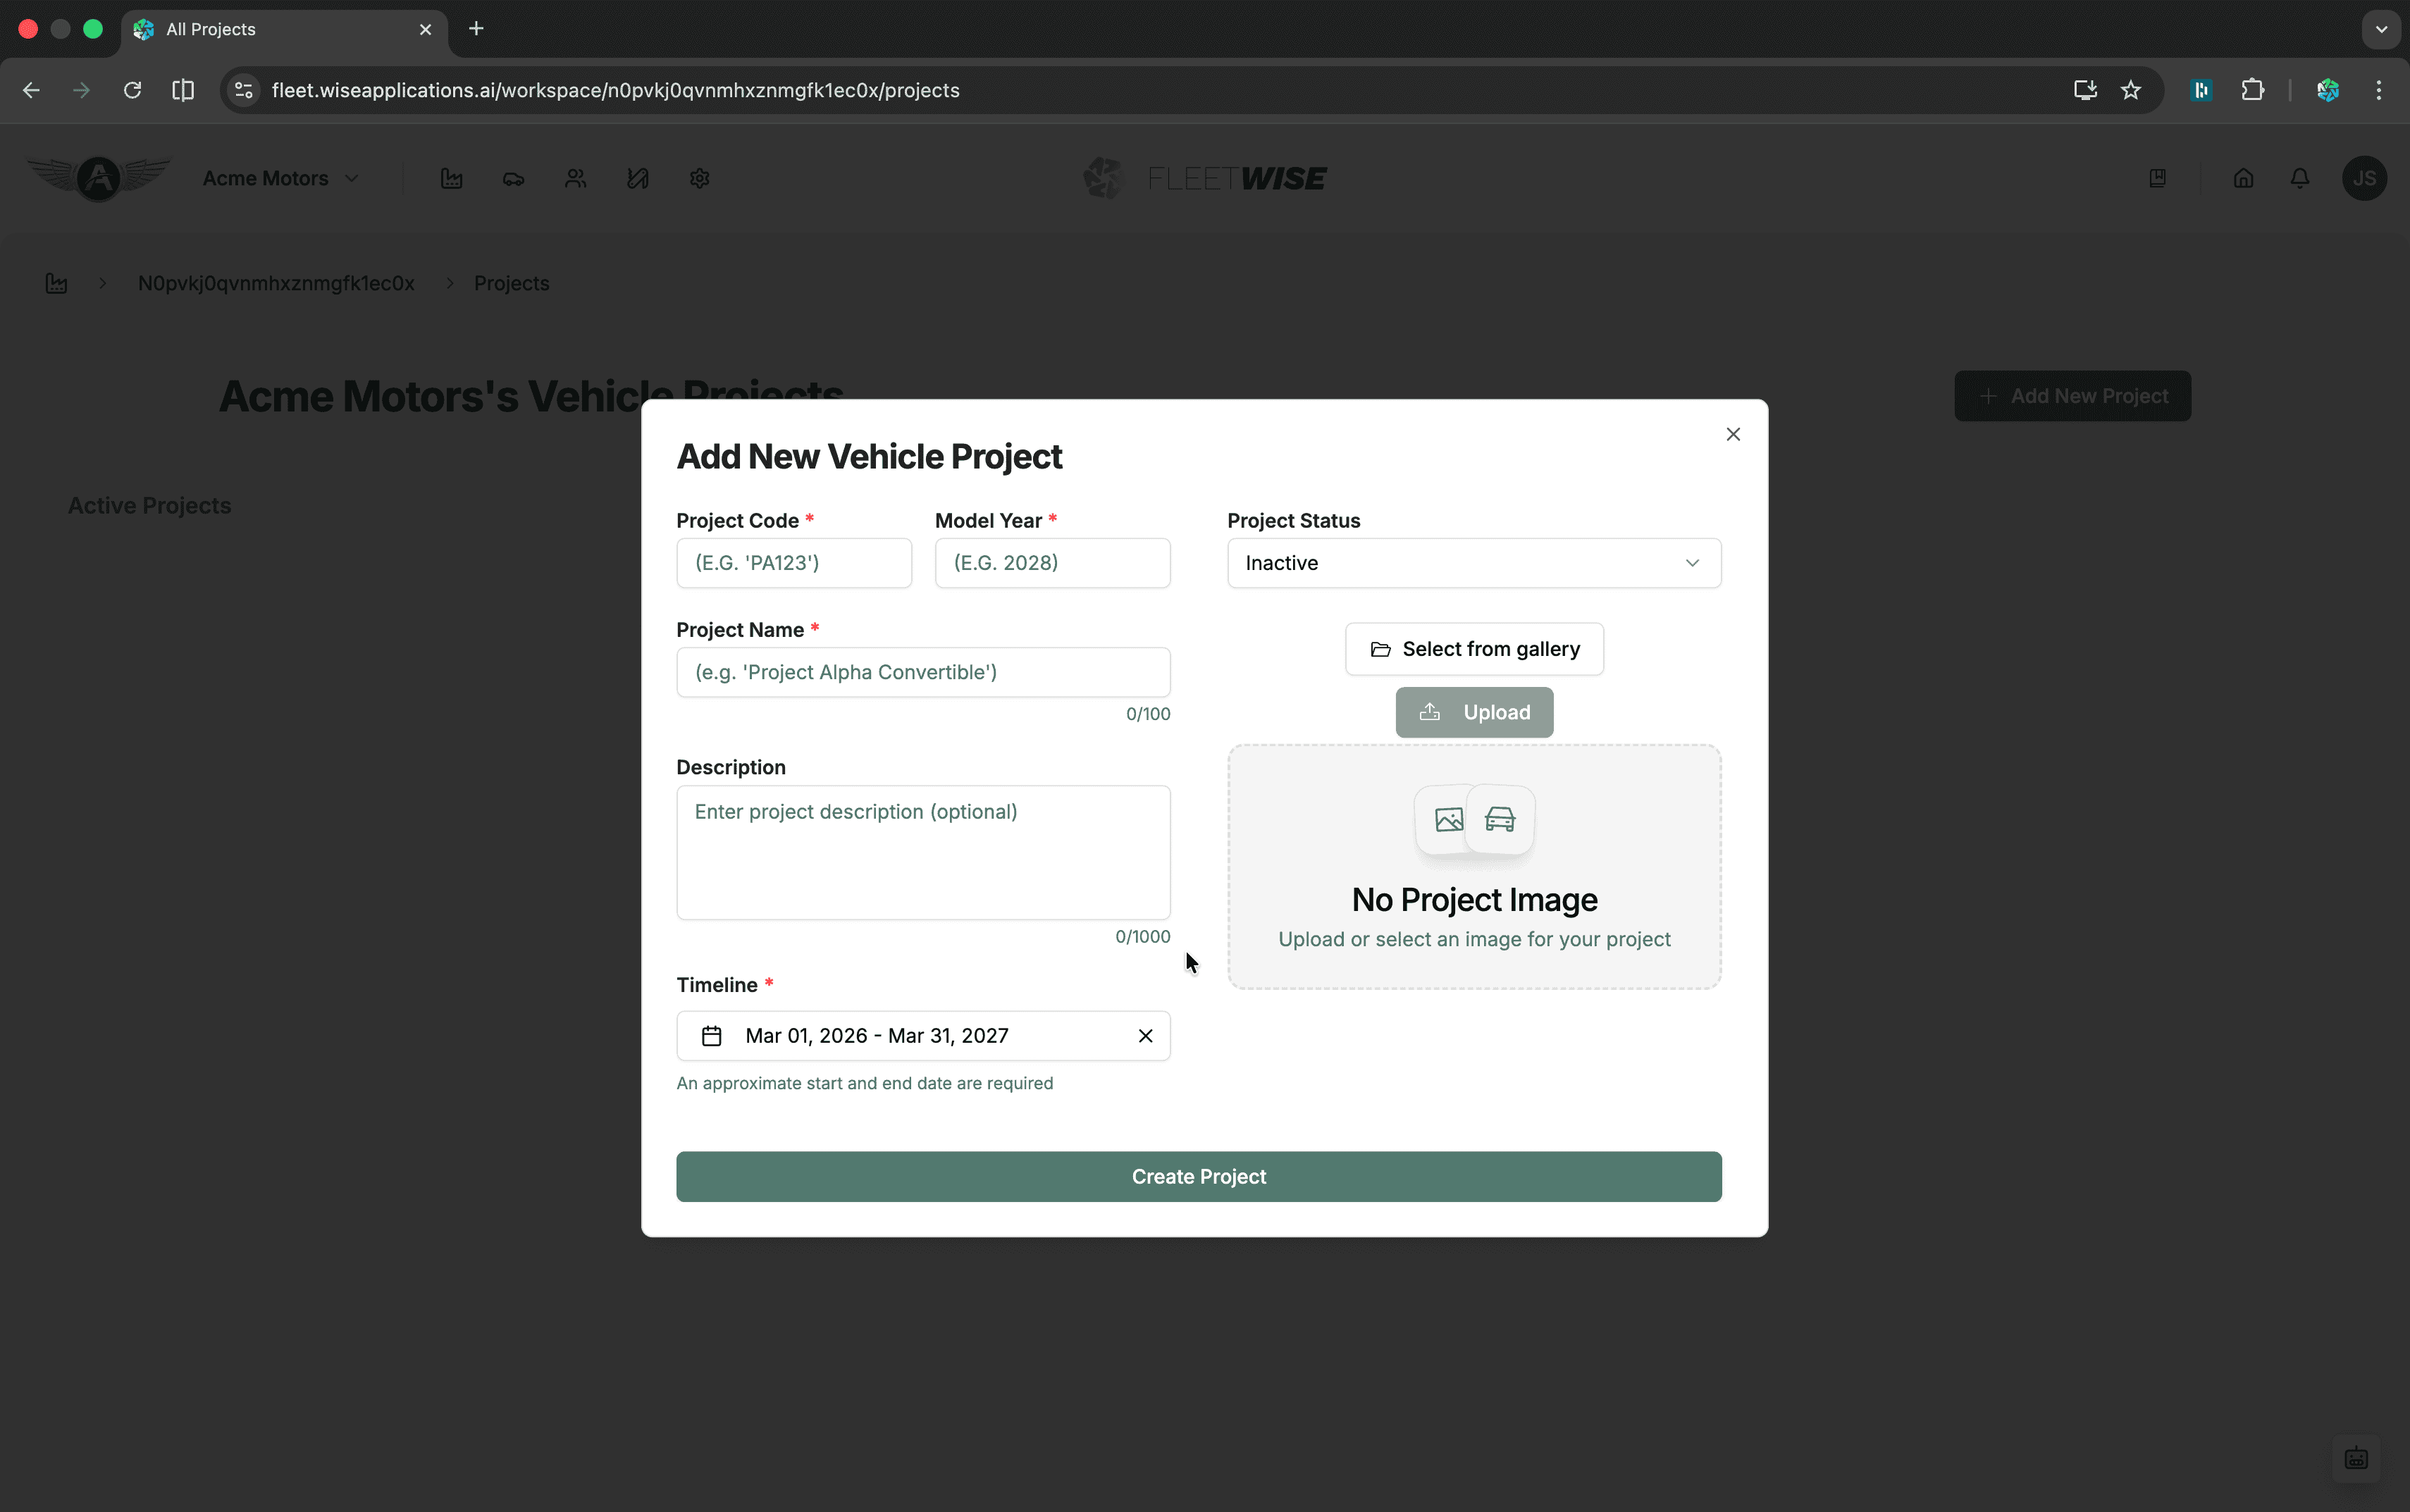The height and width of the screenshot is (1512, 2410).
Task: Click the Acme Motors winged logo
Action: tap(99, 178)
